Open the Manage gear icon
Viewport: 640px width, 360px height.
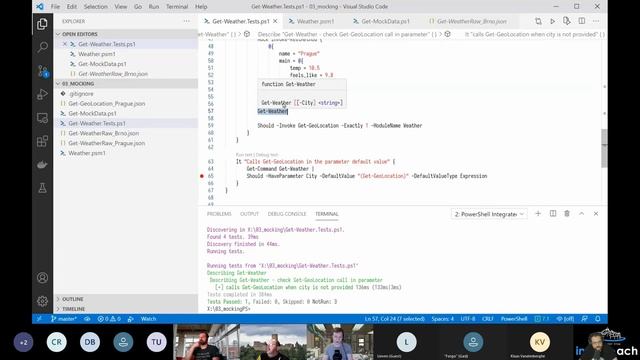42,301
